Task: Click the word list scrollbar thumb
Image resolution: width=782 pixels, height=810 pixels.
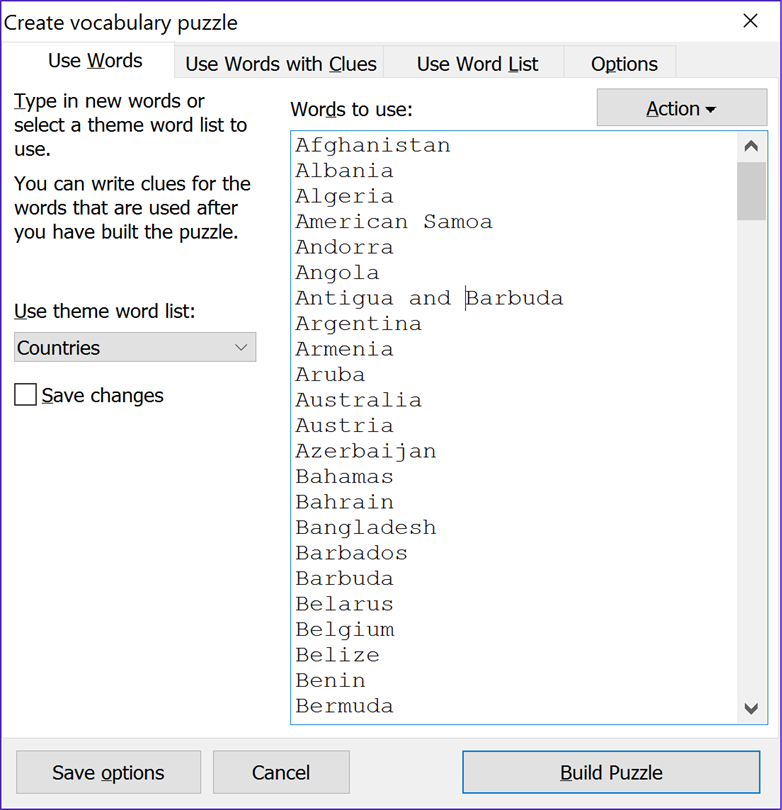Action: click(x=751, y=190)
